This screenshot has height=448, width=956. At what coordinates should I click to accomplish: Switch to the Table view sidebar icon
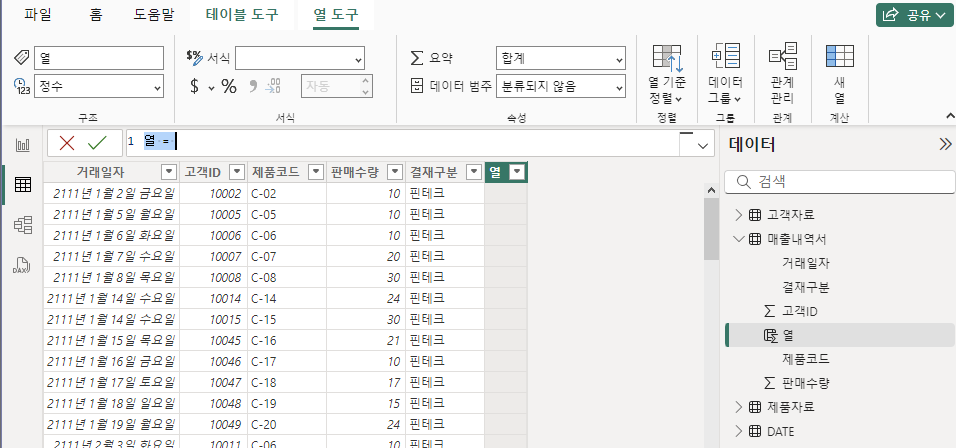tap(23, 185)
